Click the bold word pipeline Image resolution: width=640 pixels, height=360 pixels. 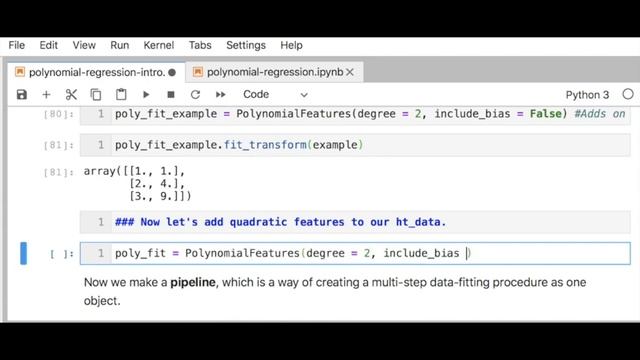[193, 282]
